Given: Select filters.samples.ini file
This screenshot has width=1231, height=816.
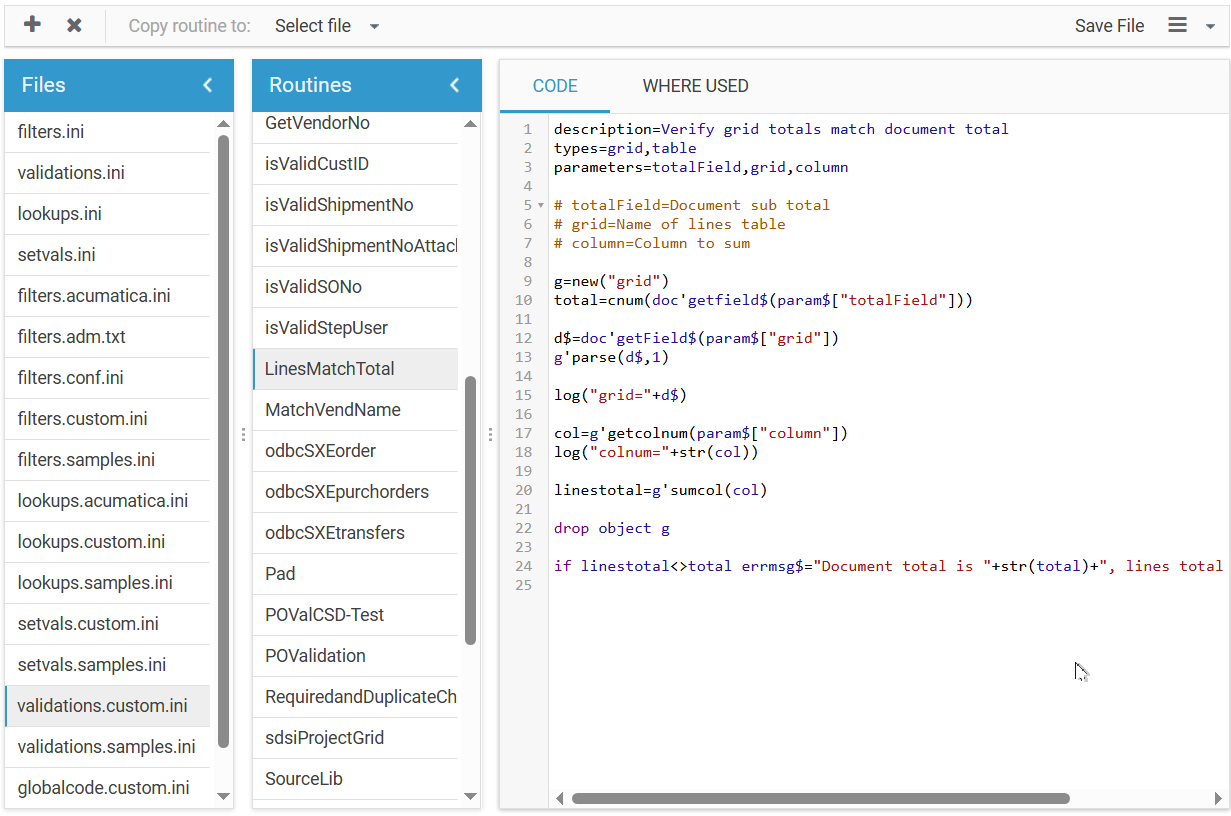Looking at the screenshot, I should (x=107, y=460).
